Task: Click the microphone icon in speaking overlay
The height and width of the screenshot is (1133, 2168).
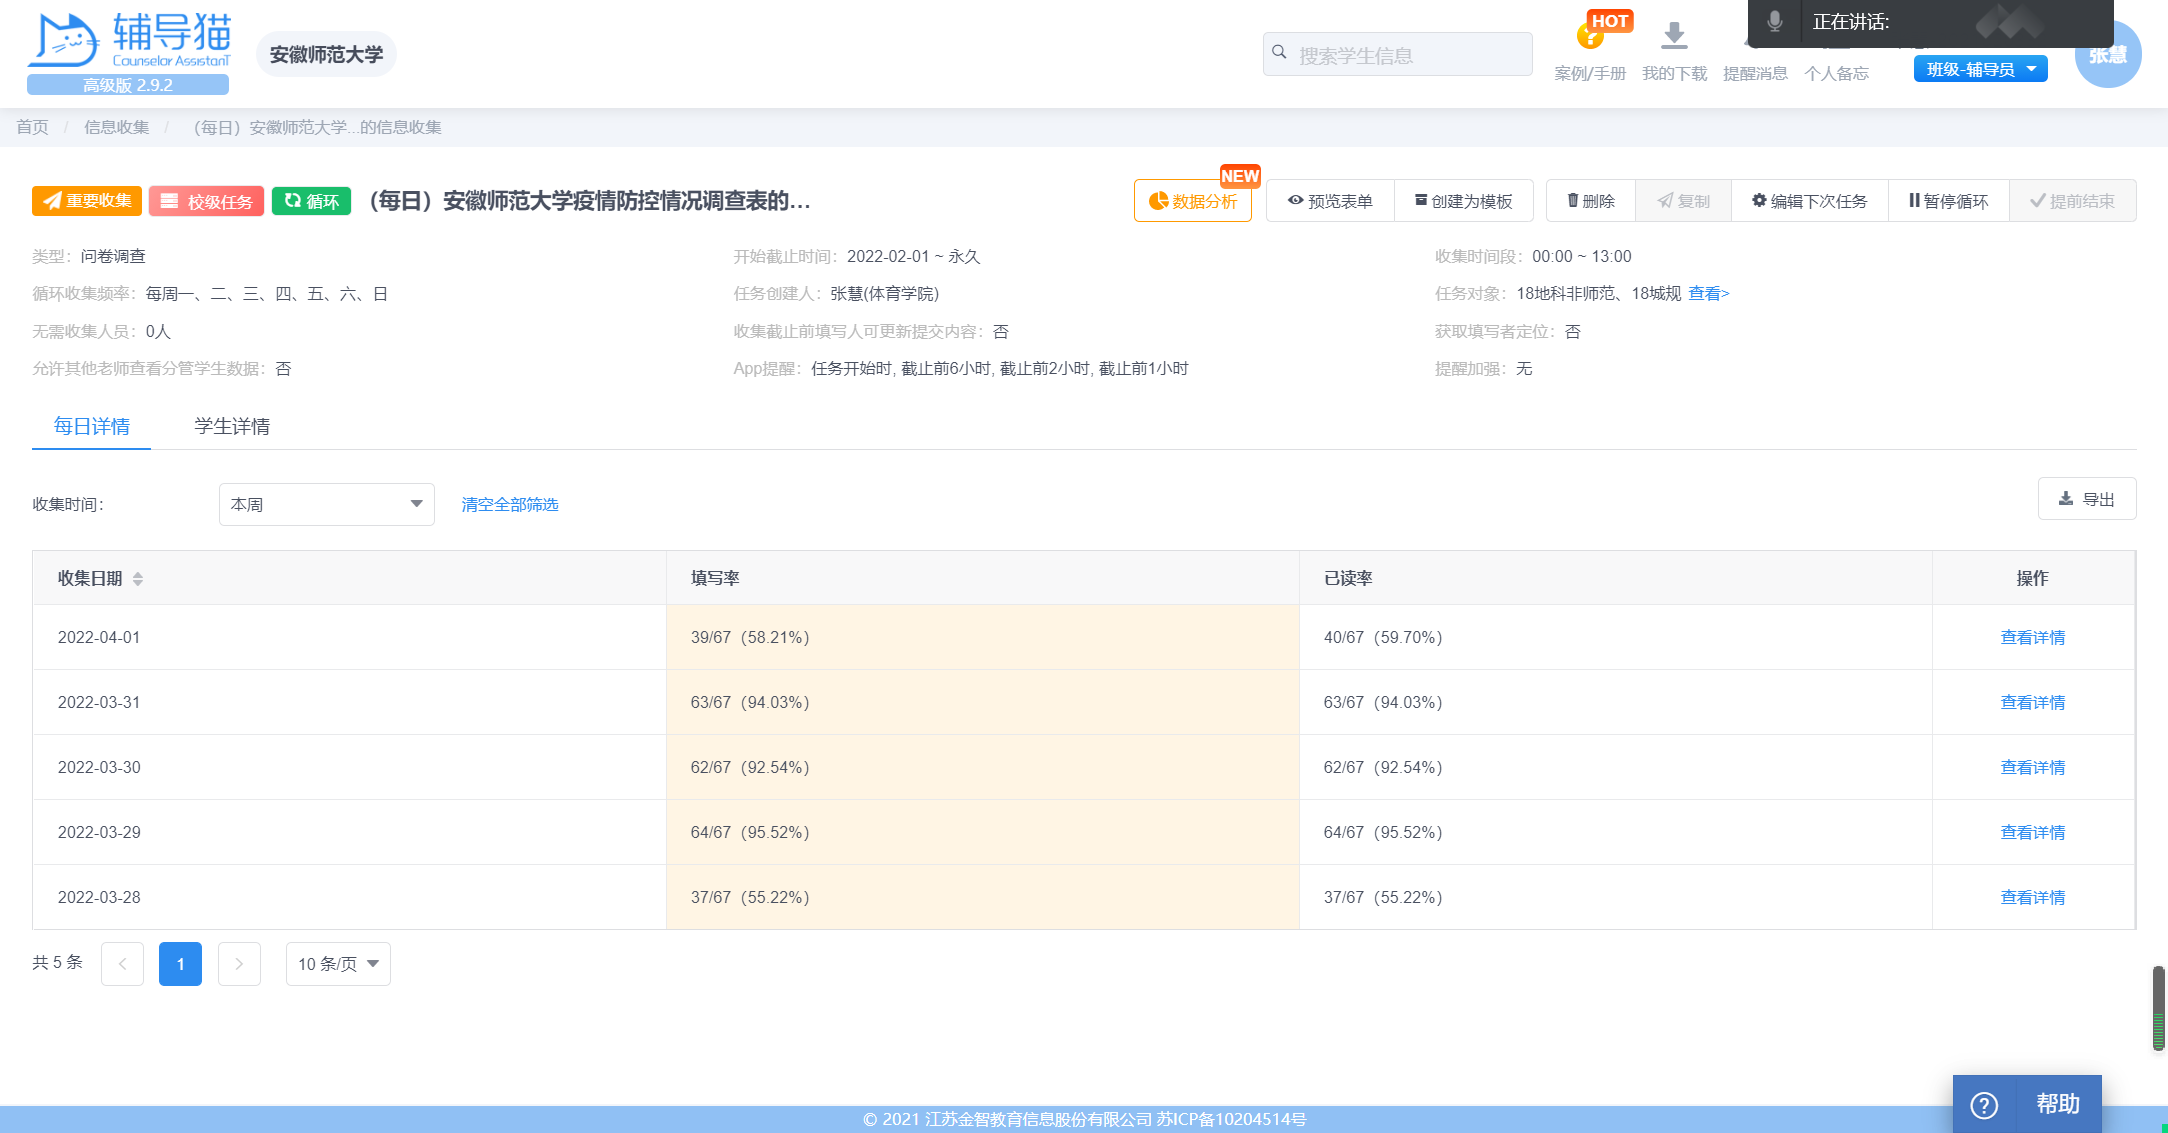Action: coord(1775,22)
